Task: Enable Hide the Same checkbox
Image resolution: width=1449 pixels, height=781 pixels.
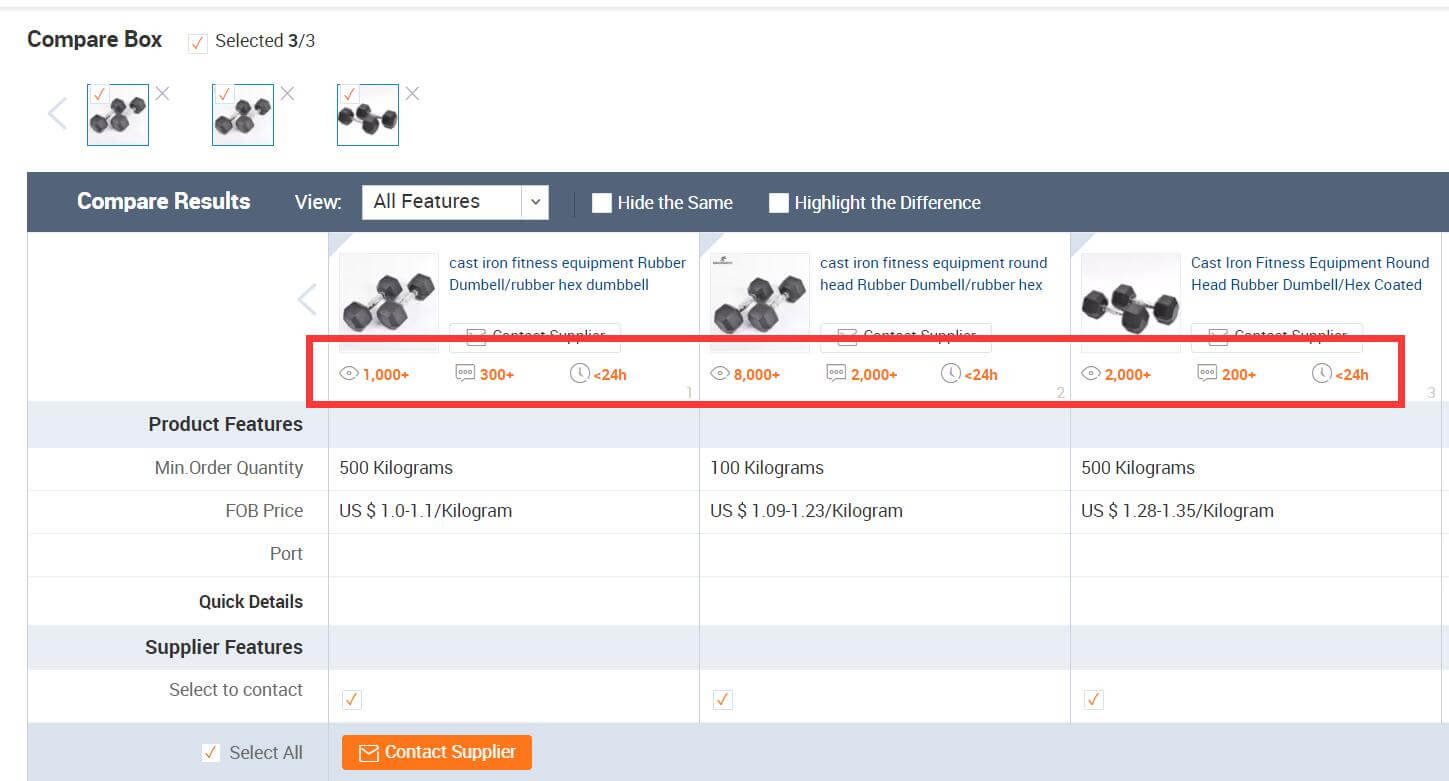Action: 602,203
